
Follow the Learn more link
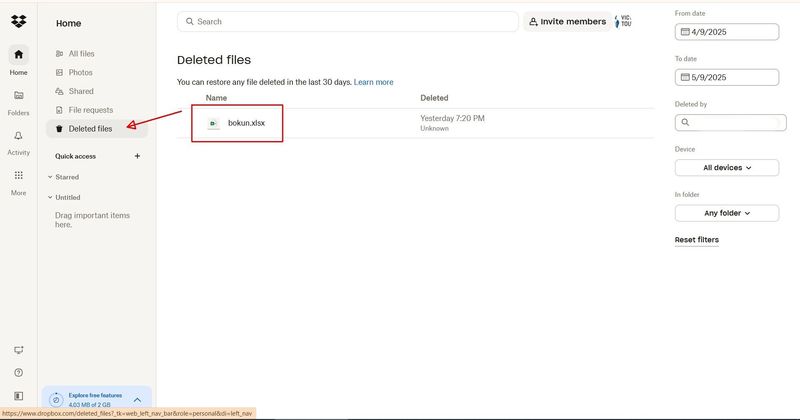[x=373, y=82]
